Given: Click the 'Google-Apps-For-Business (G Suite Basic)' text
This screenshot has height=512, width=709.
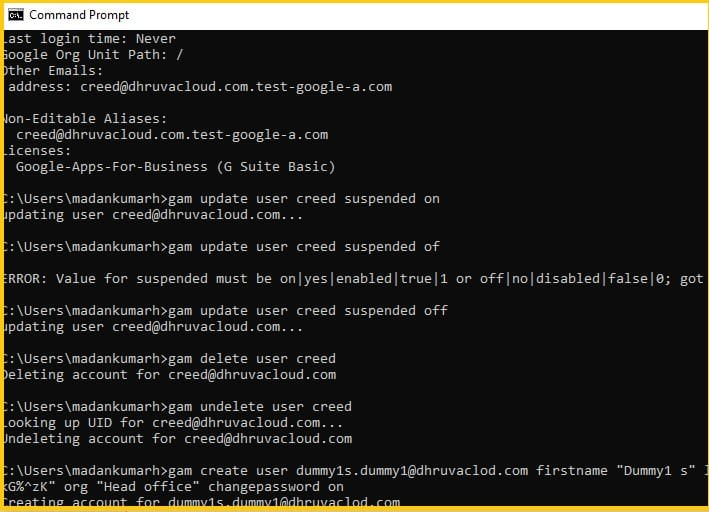Looking at the screenshot, I should 175,166.
